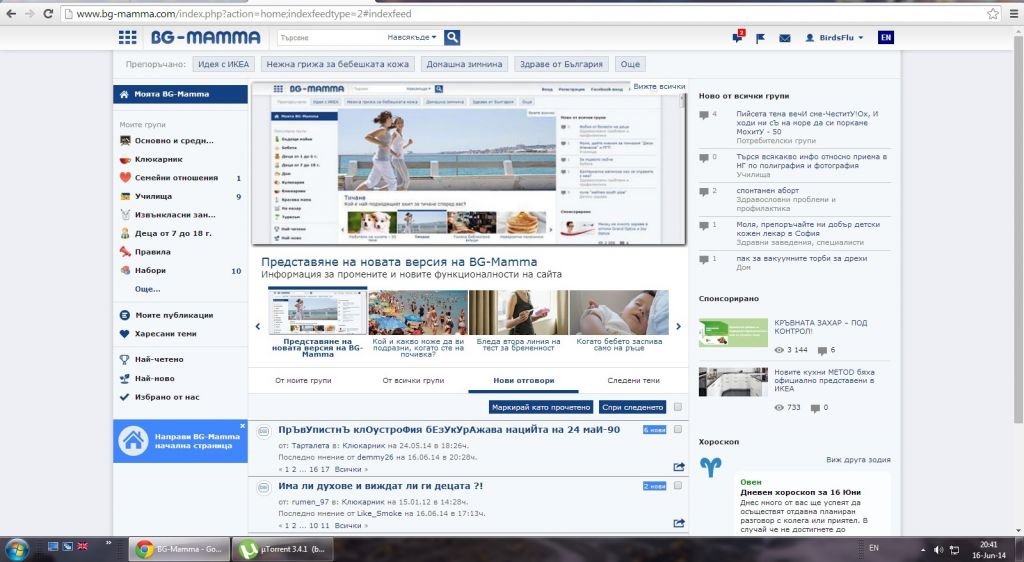Expand Още in the recommended bar
The width and height of the screenshot is (1024, 562).
(x=630, y=64)
